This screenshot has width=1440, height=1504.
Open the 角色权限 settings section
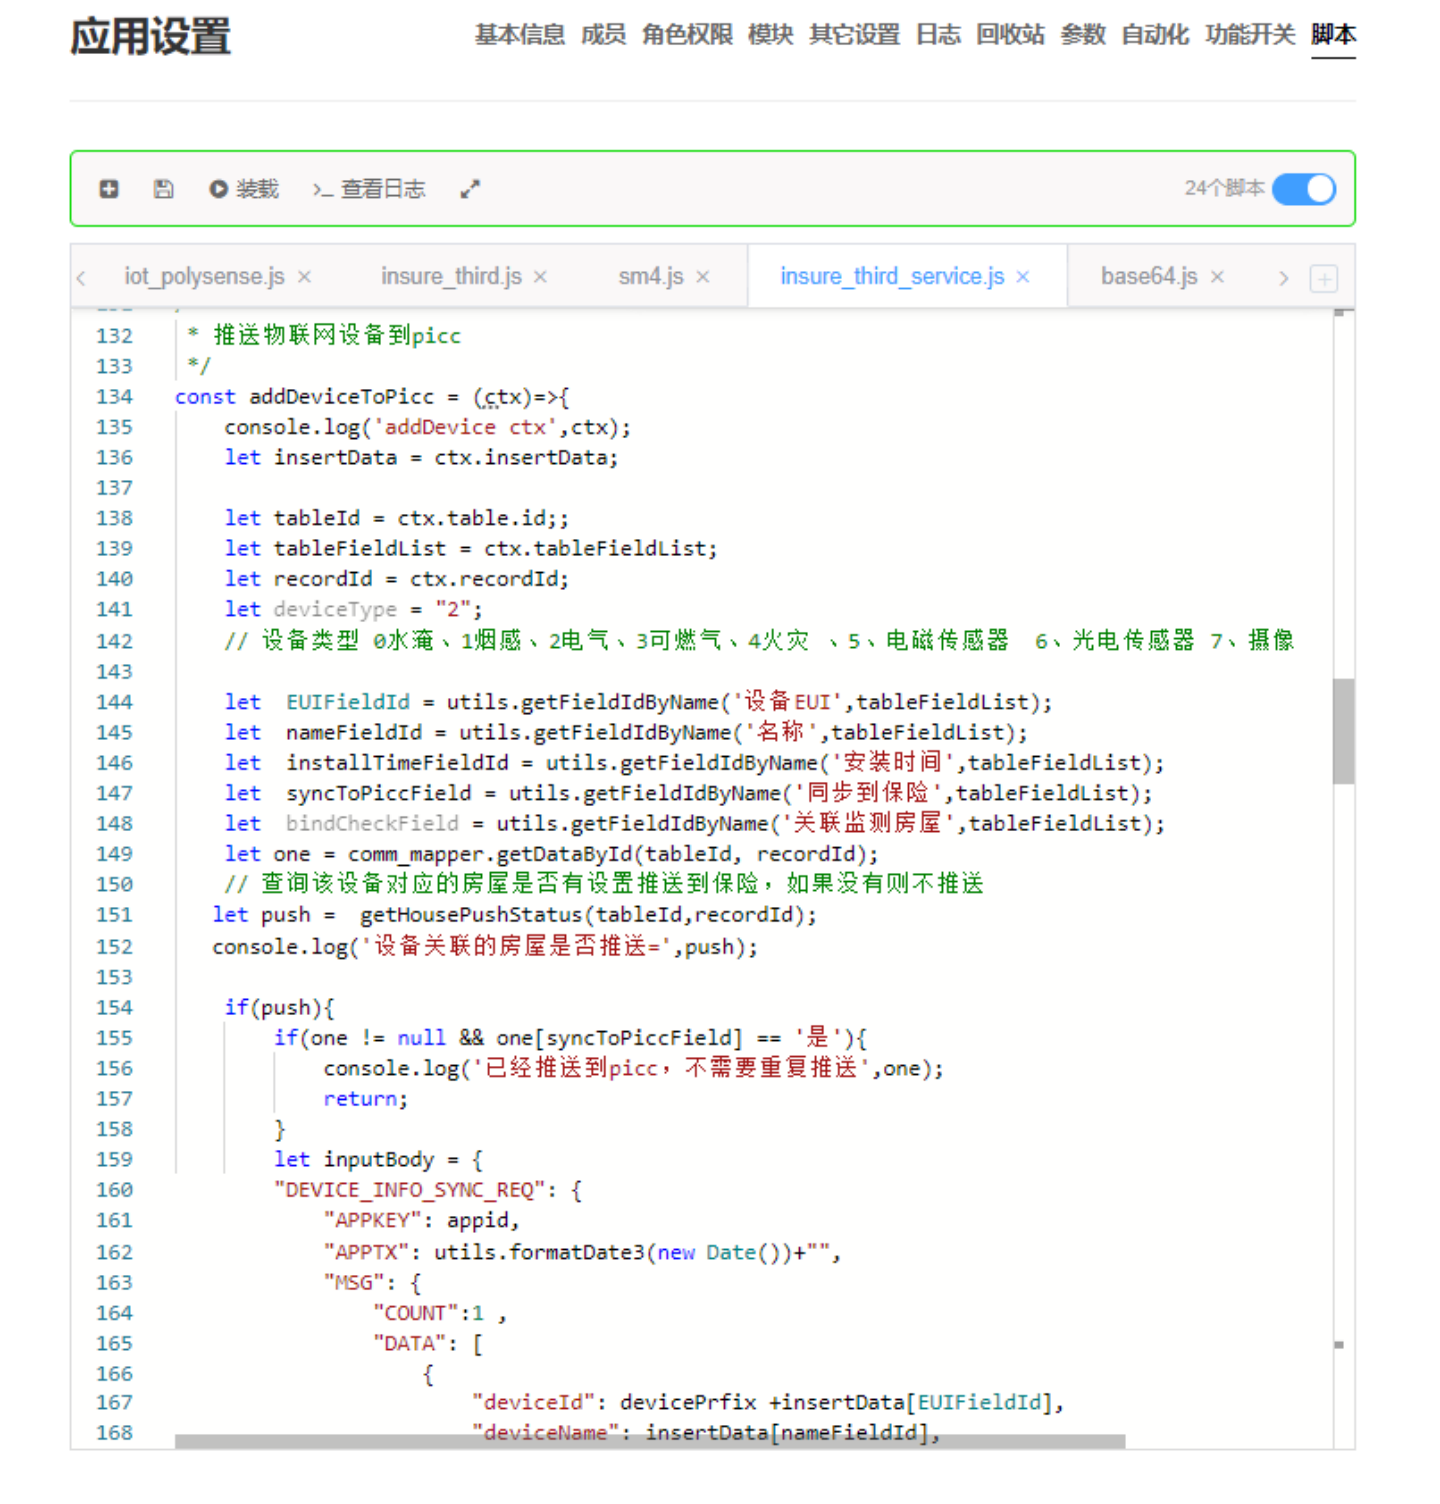tap(687, 35)
